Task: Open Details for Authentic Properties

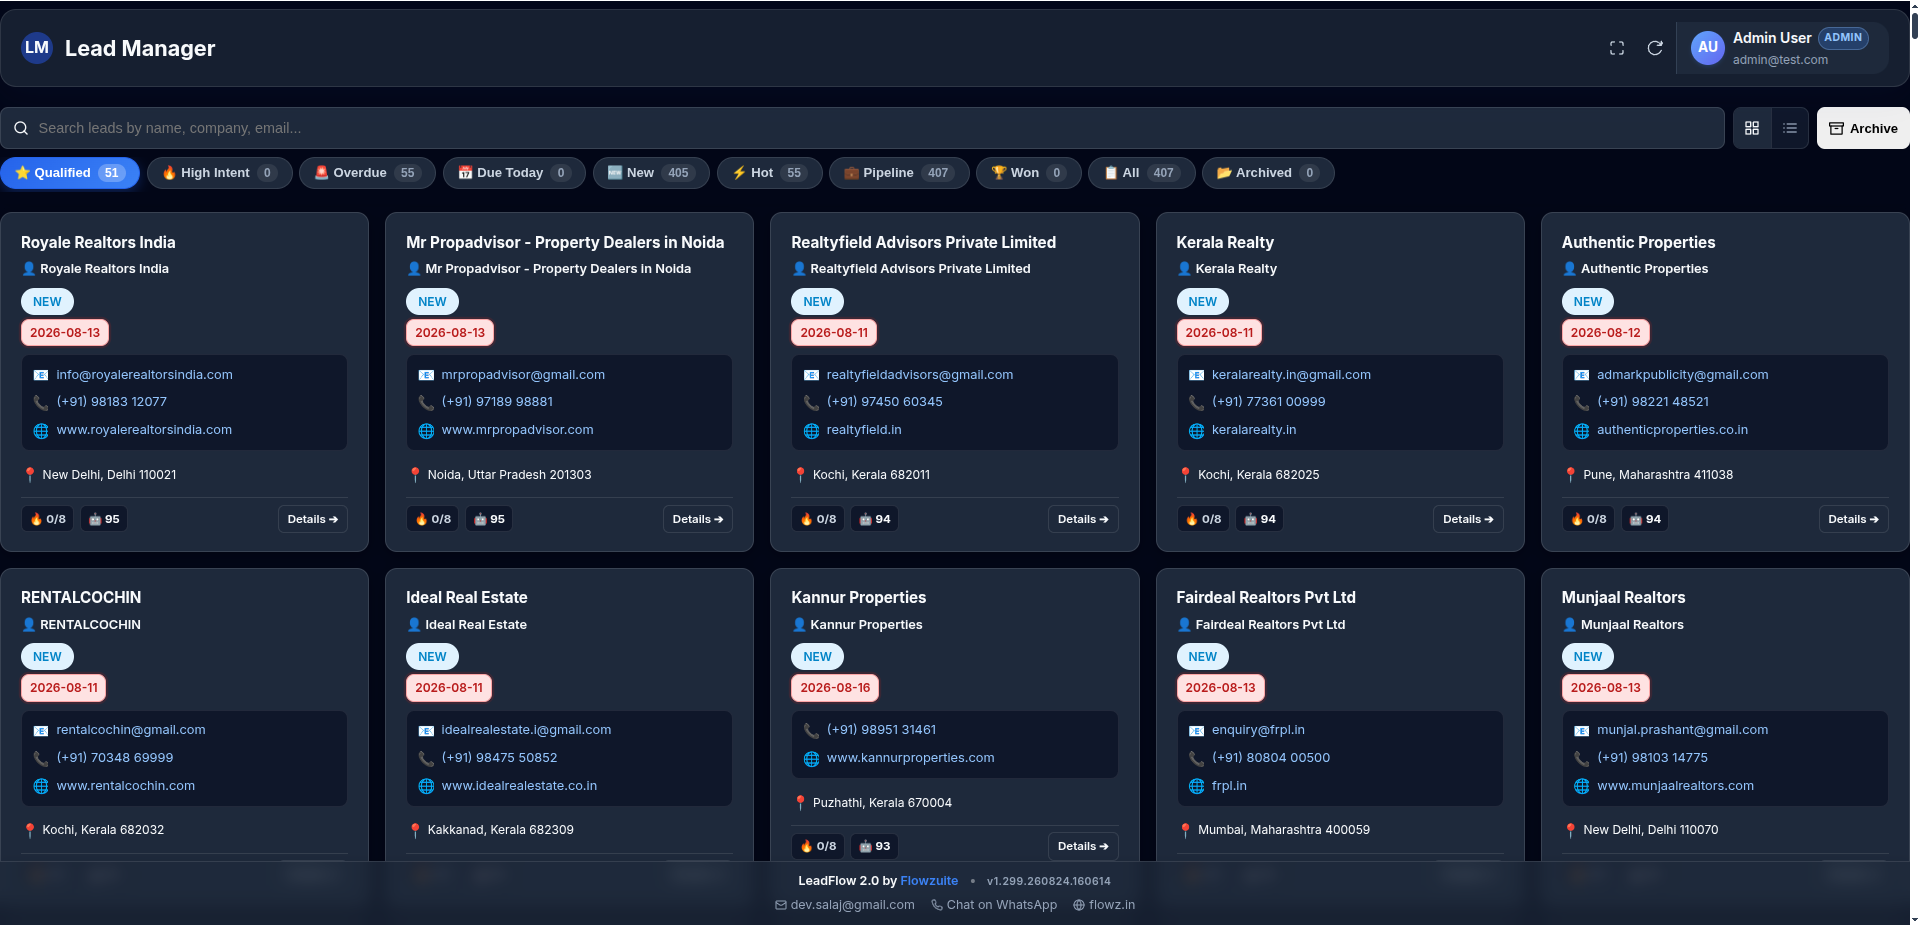Action: click(x=1853, y=519)
